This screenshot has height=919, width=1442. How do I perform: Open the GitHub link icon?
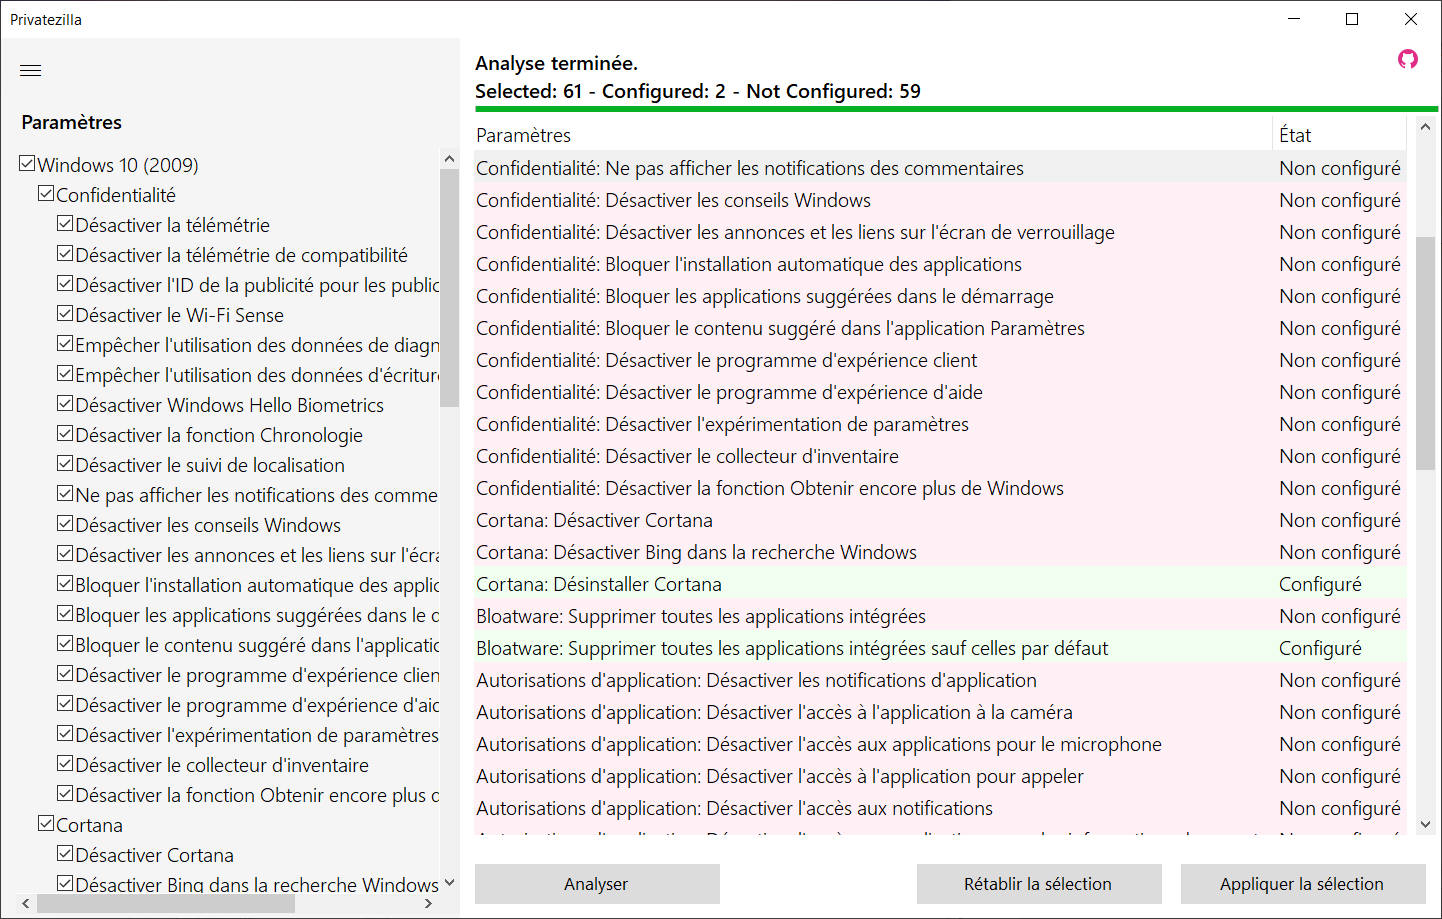click(x=1408, y=59)
